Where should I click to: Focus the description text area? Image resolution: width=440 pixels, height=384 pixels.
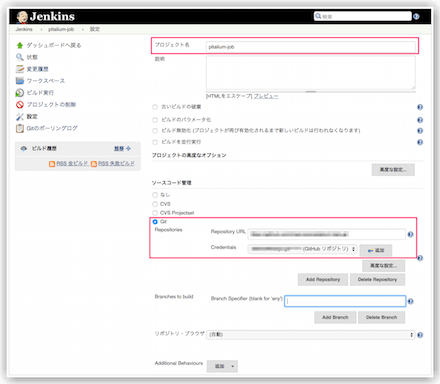point(311,72)
